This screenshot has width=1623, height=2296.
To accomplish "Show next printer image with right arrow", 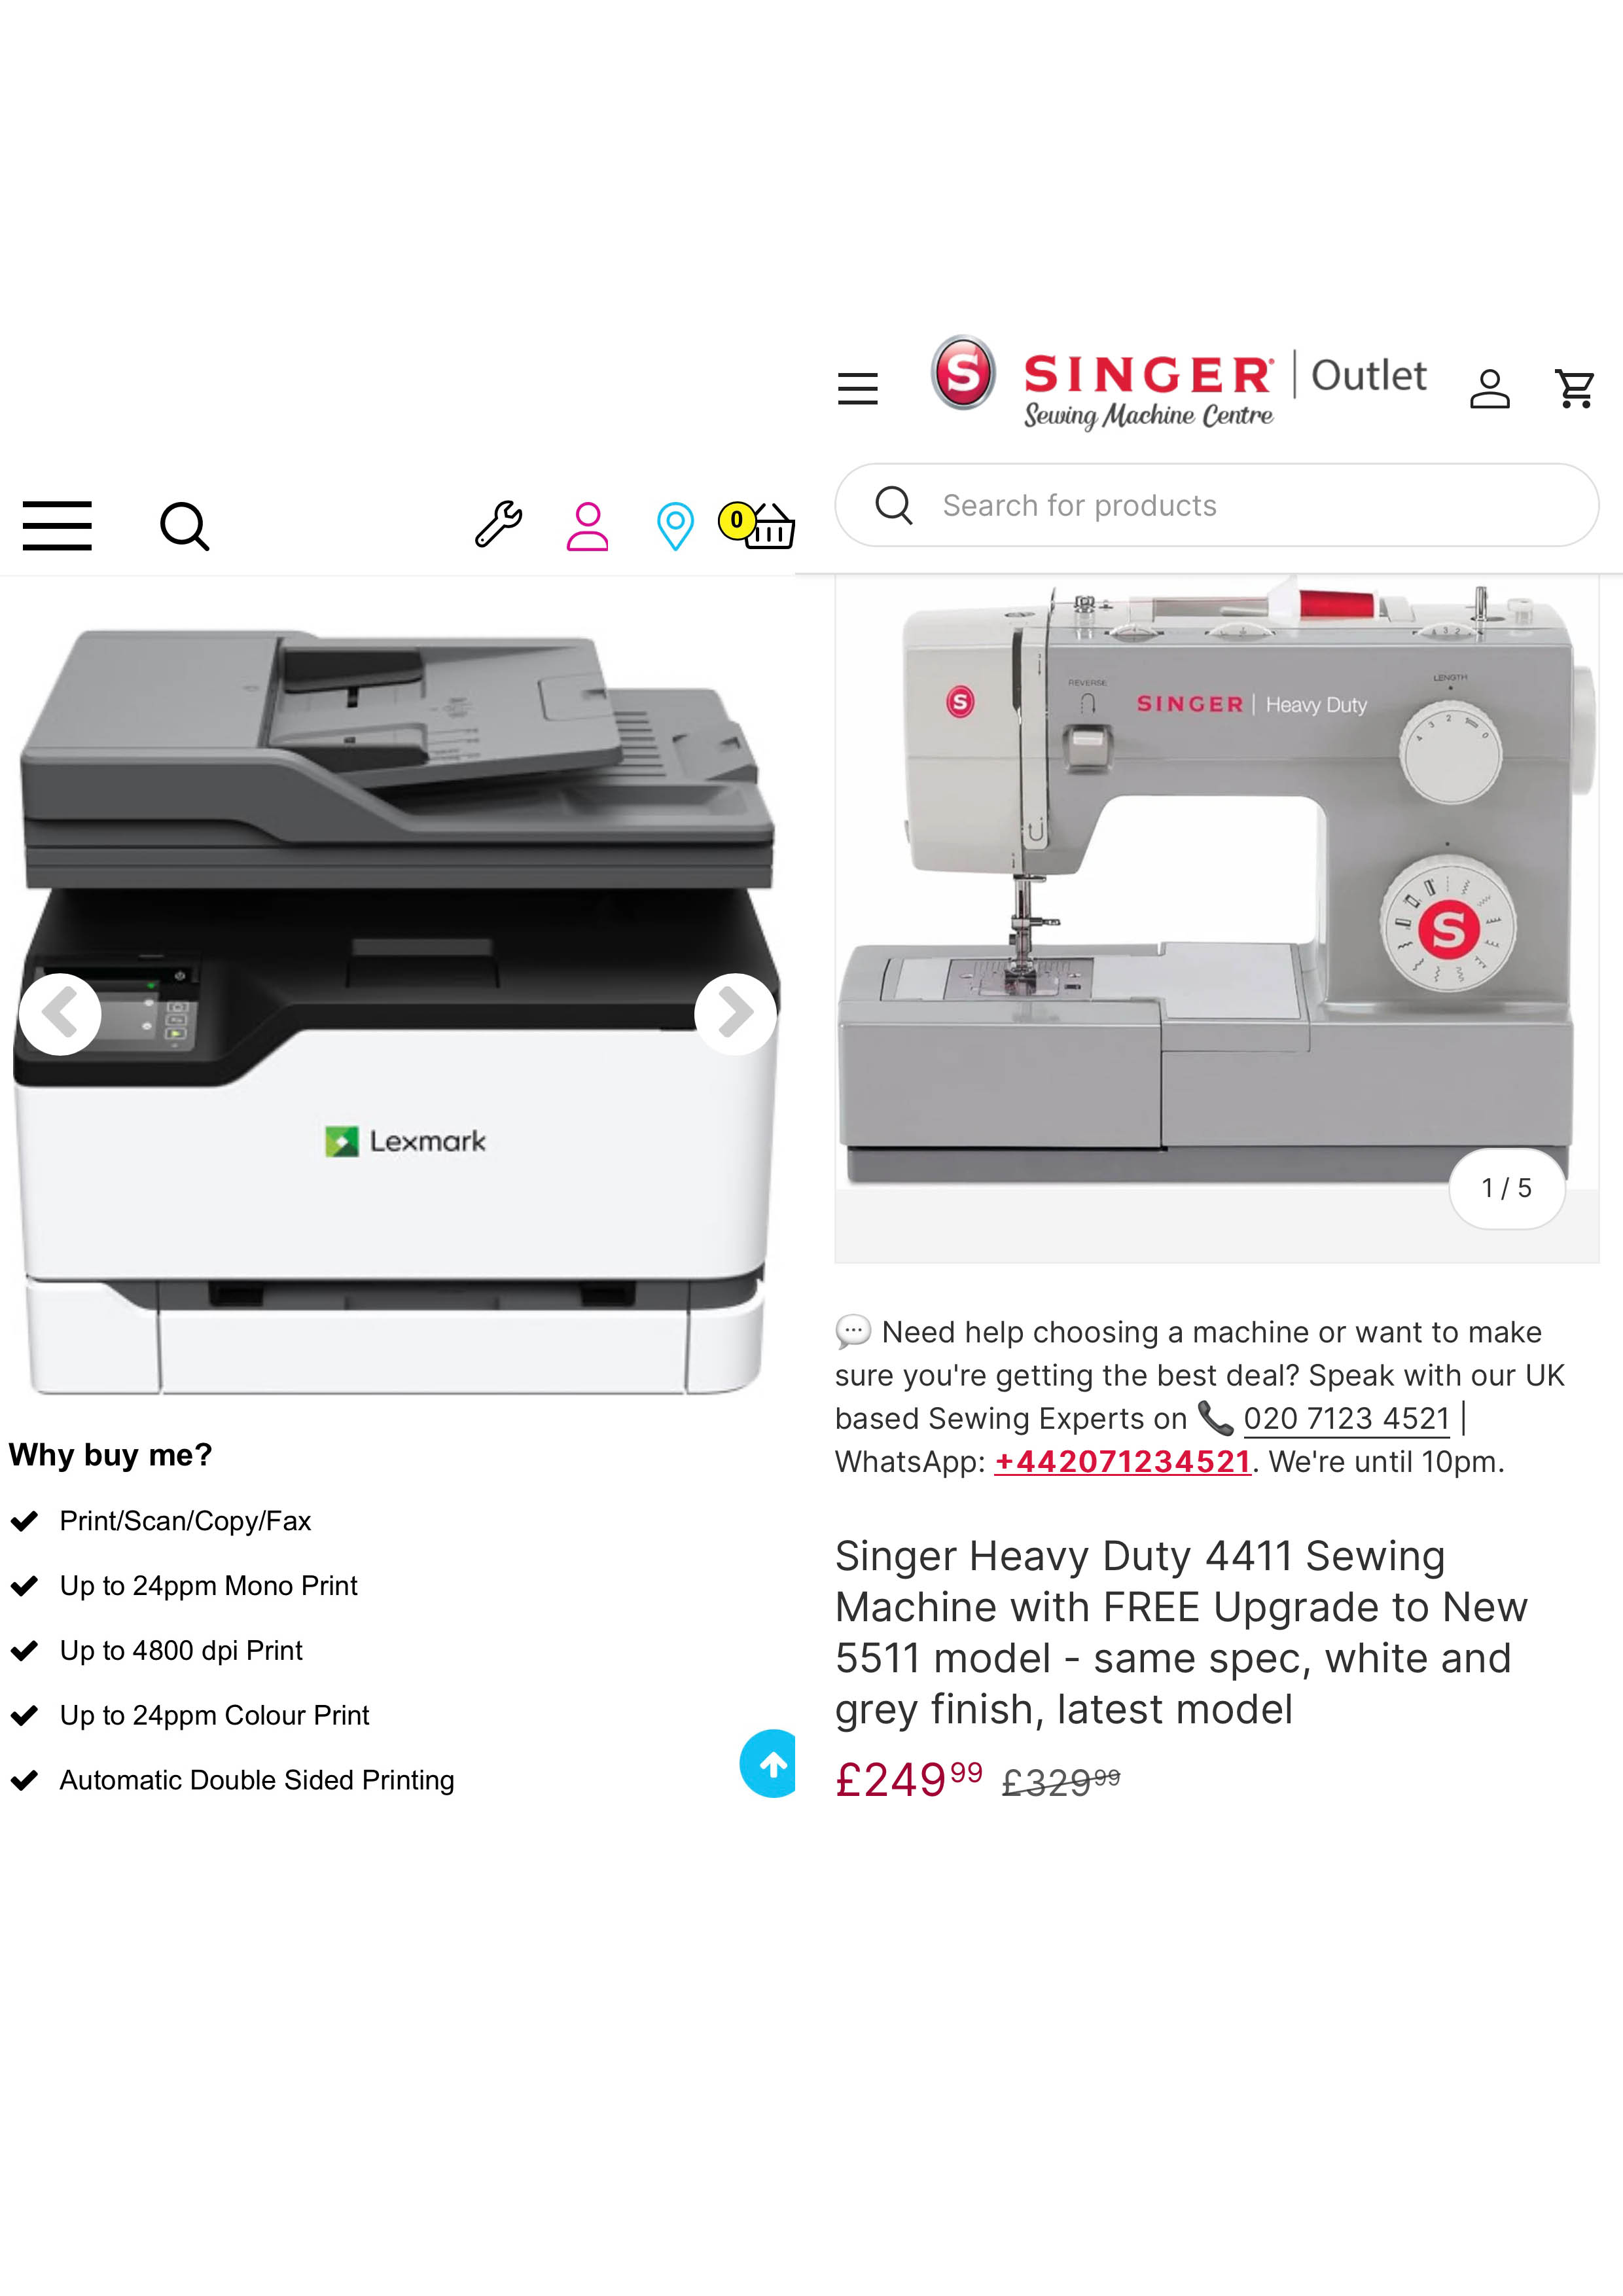I will (735, 1014).
